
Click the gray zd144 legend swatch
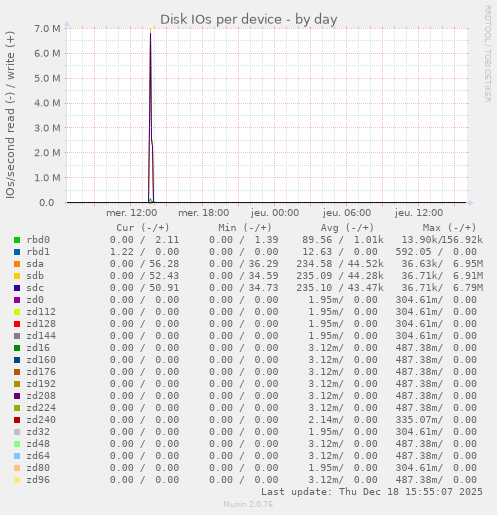coord(17,336)
